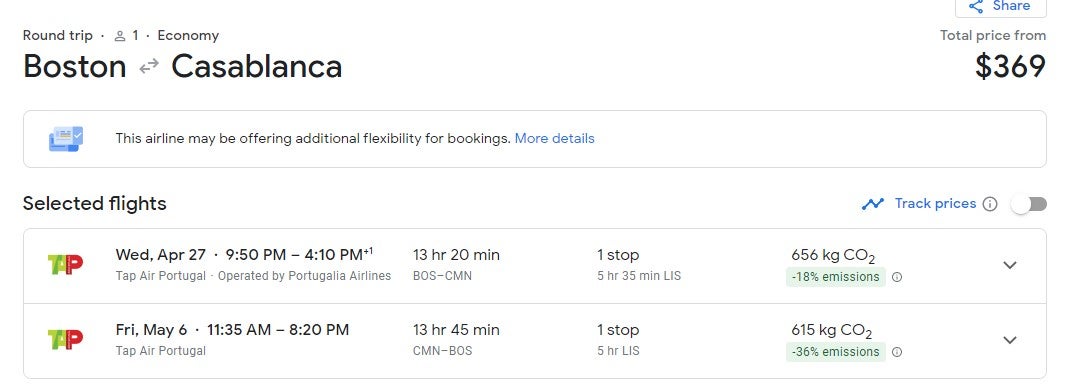Click the -36% emissions badge
The width and height of the screenshot is (1081, 391).
click(x=836, y=352)
